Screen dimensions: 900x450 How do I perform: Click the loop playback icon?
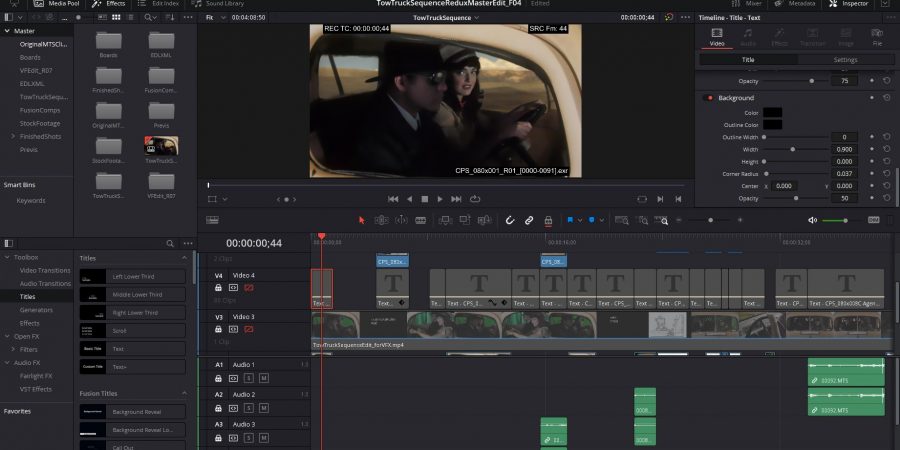point(475,199)
